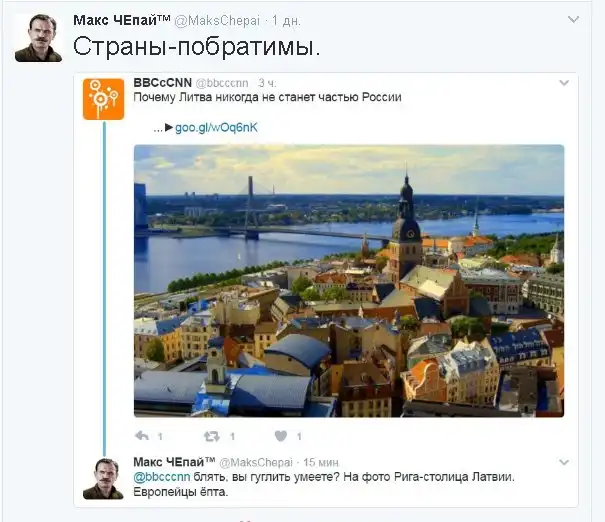Click the '1 дн.' timestamp on the top tweet

(x=286, y=20)
